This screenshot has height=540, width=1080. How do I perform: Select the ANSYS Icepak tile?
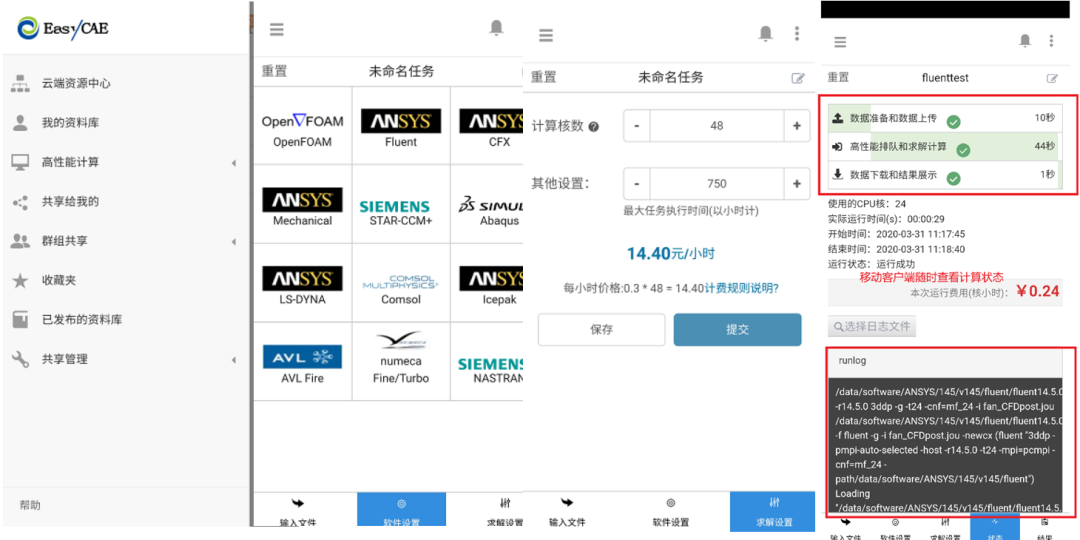tap(487, 282)
